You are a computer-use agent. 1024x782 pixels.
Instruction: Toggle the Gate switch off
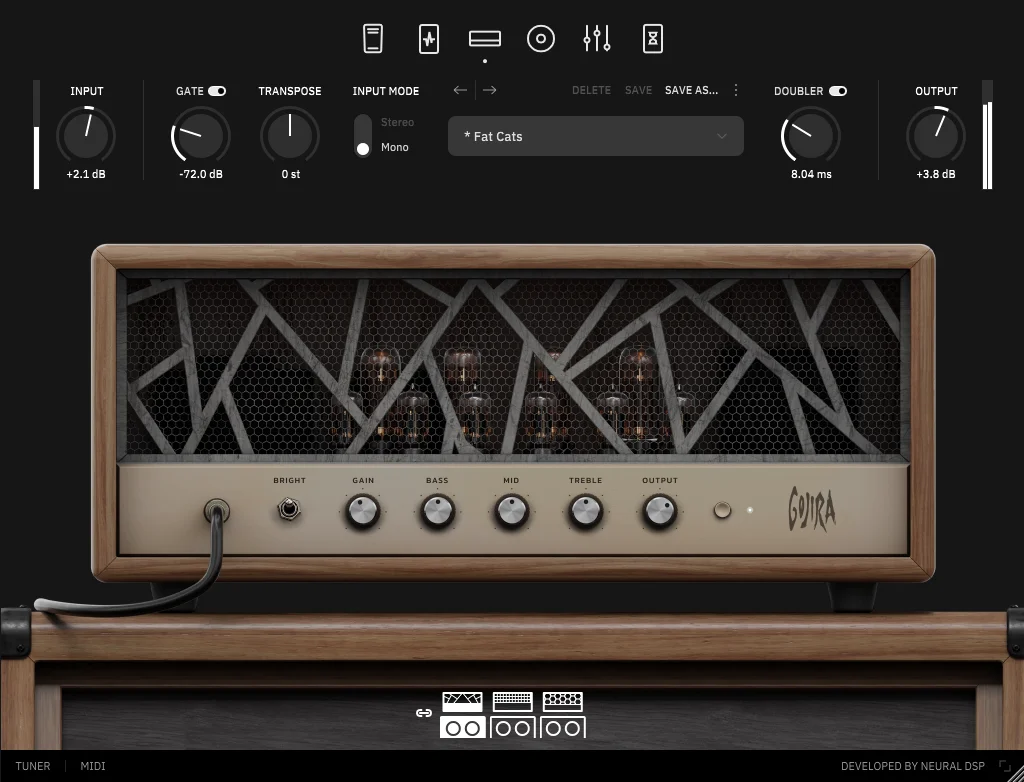[x=217, y=91]
